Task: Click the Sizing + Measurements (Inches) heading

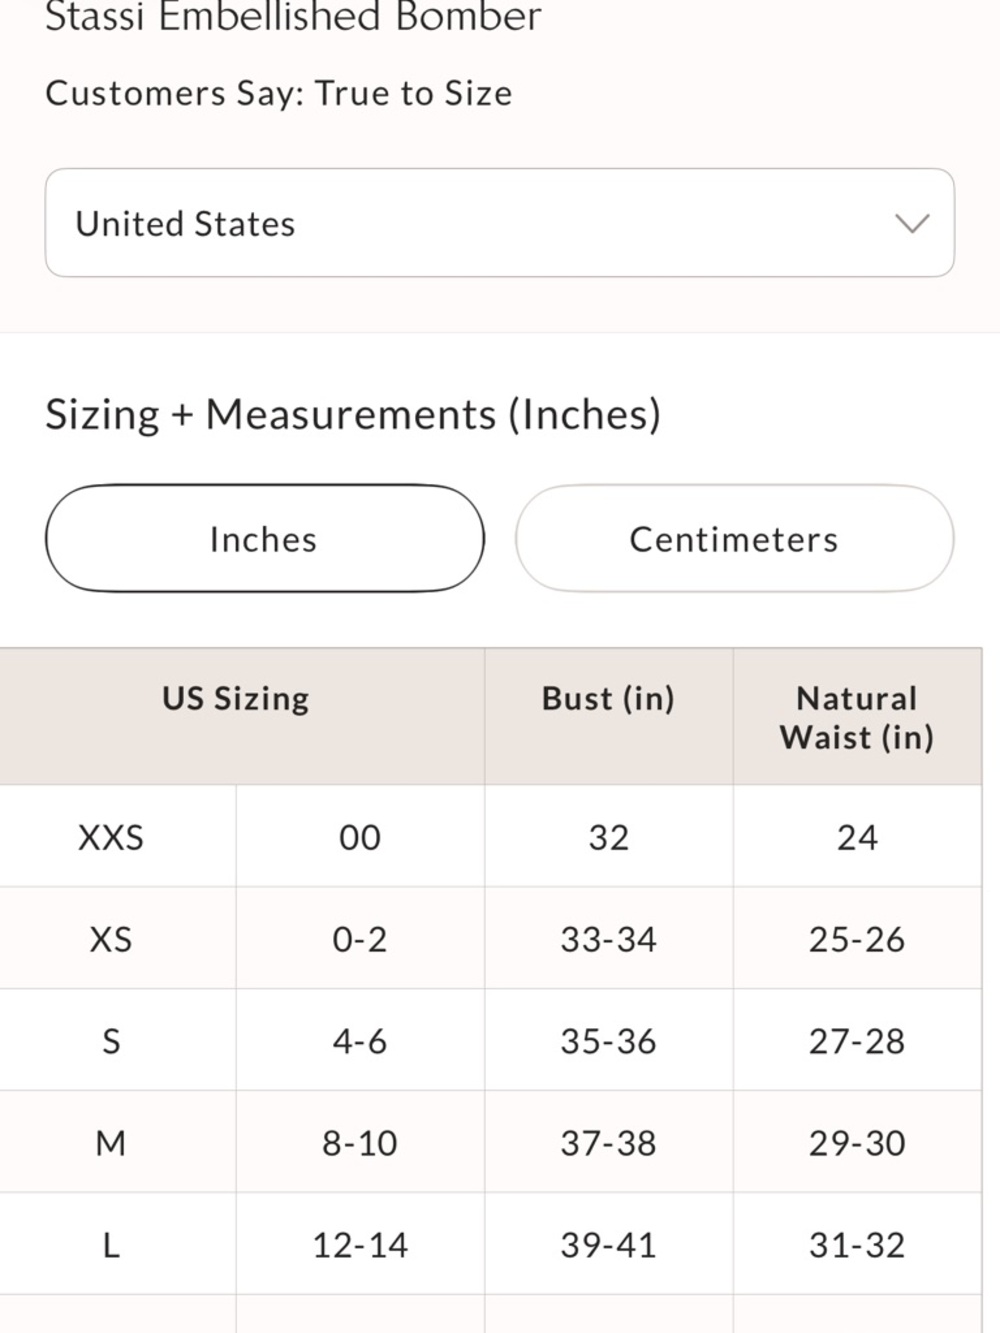Action: pyautogui.click(x=353, y=414)
